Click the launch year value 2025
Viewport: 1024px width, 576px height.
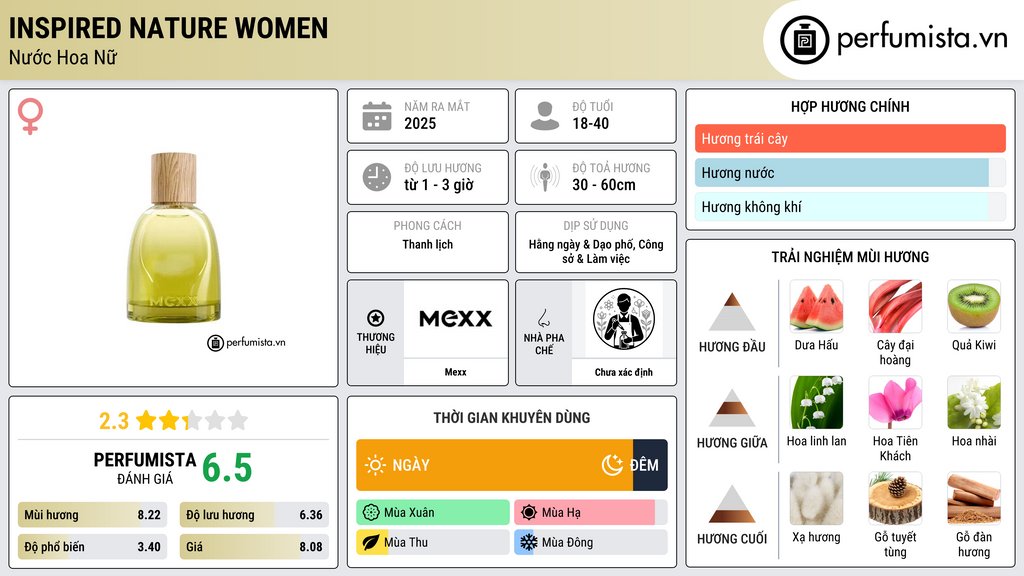click(x=420, y=123)
